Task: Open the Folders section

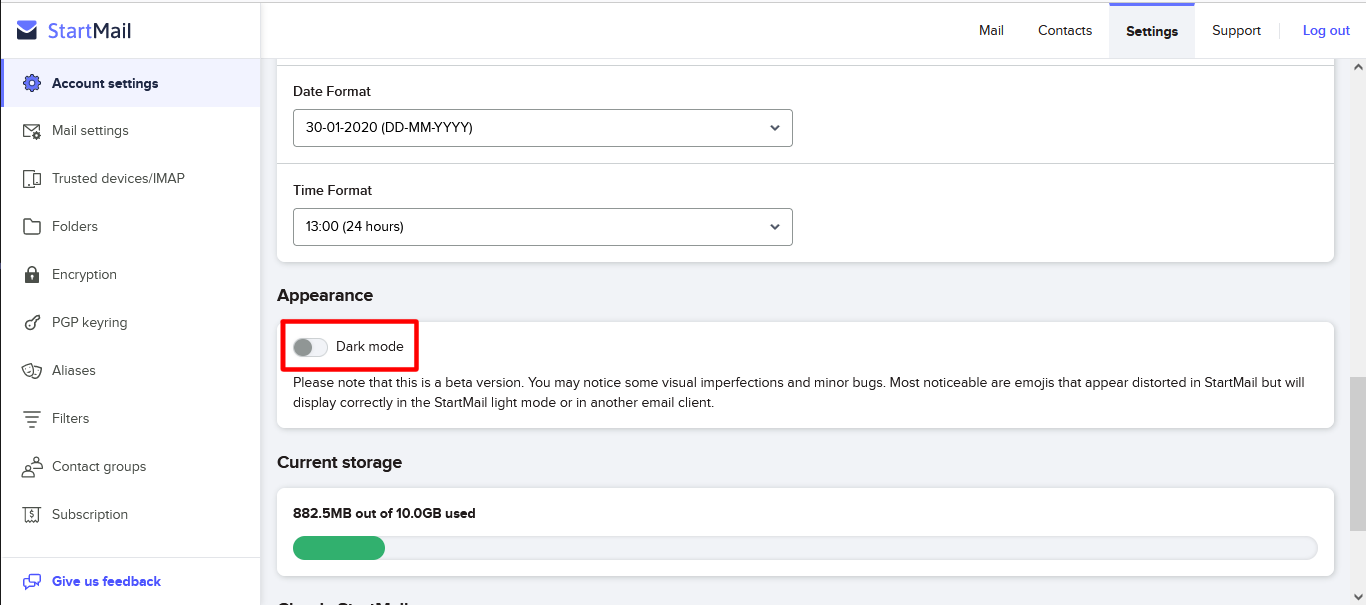Action: point(131,227)
